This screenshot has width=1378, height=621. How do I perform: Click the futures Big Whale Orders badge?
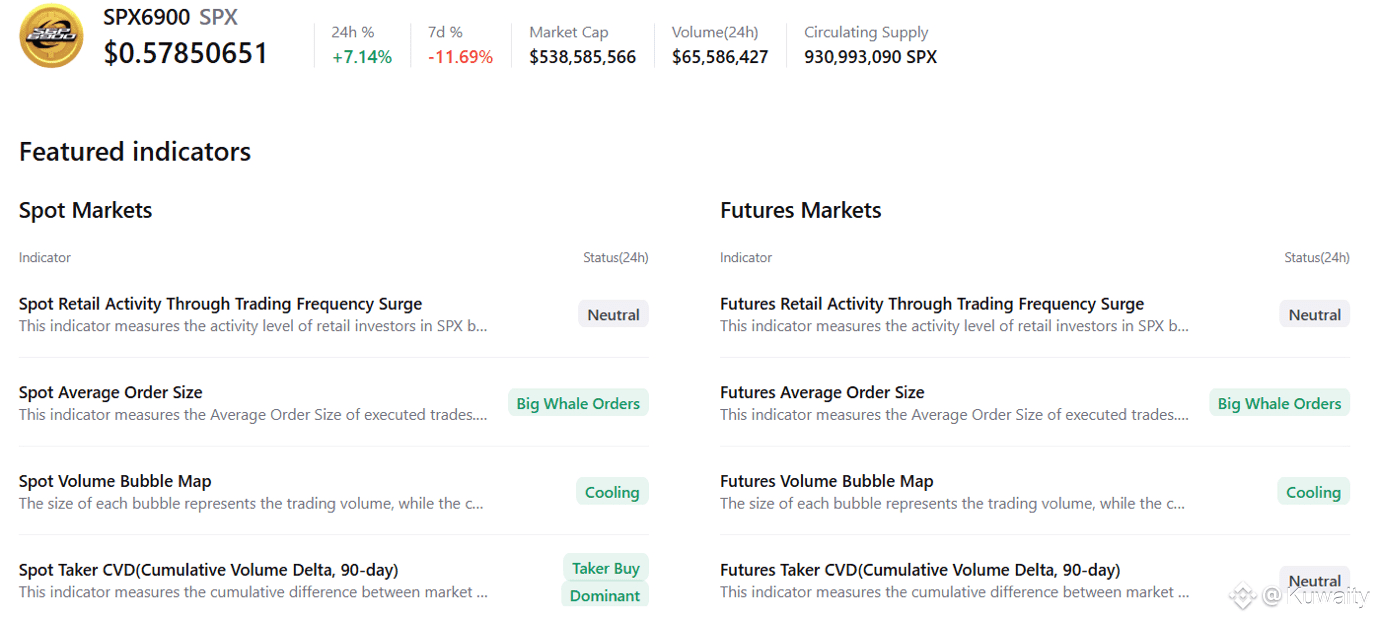pos(1279,403)
